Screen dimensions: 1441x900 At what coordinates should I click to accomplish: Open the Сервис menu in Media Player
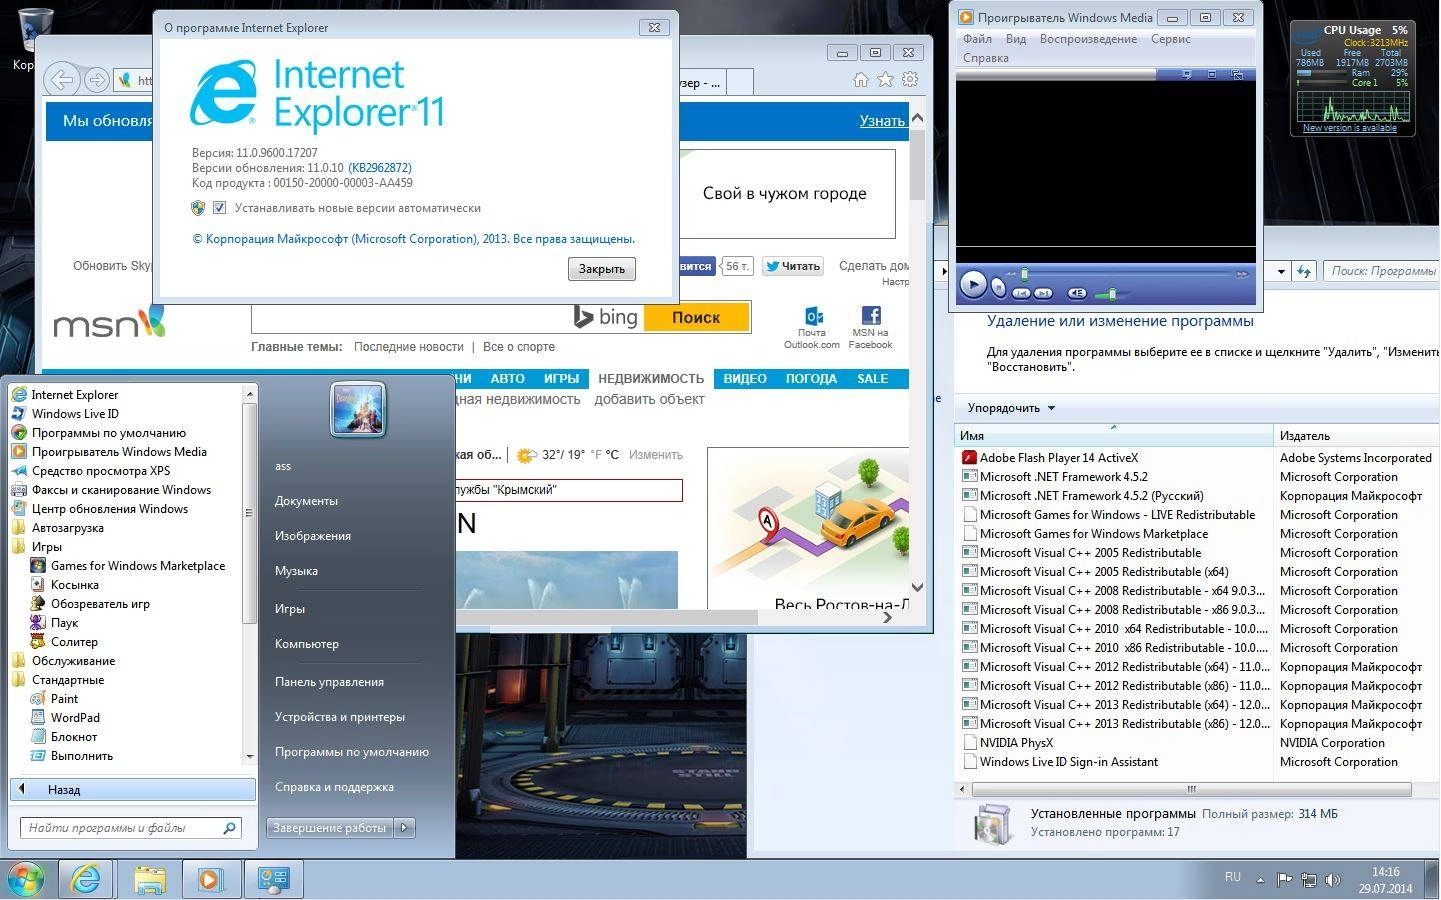point(1170,39)
